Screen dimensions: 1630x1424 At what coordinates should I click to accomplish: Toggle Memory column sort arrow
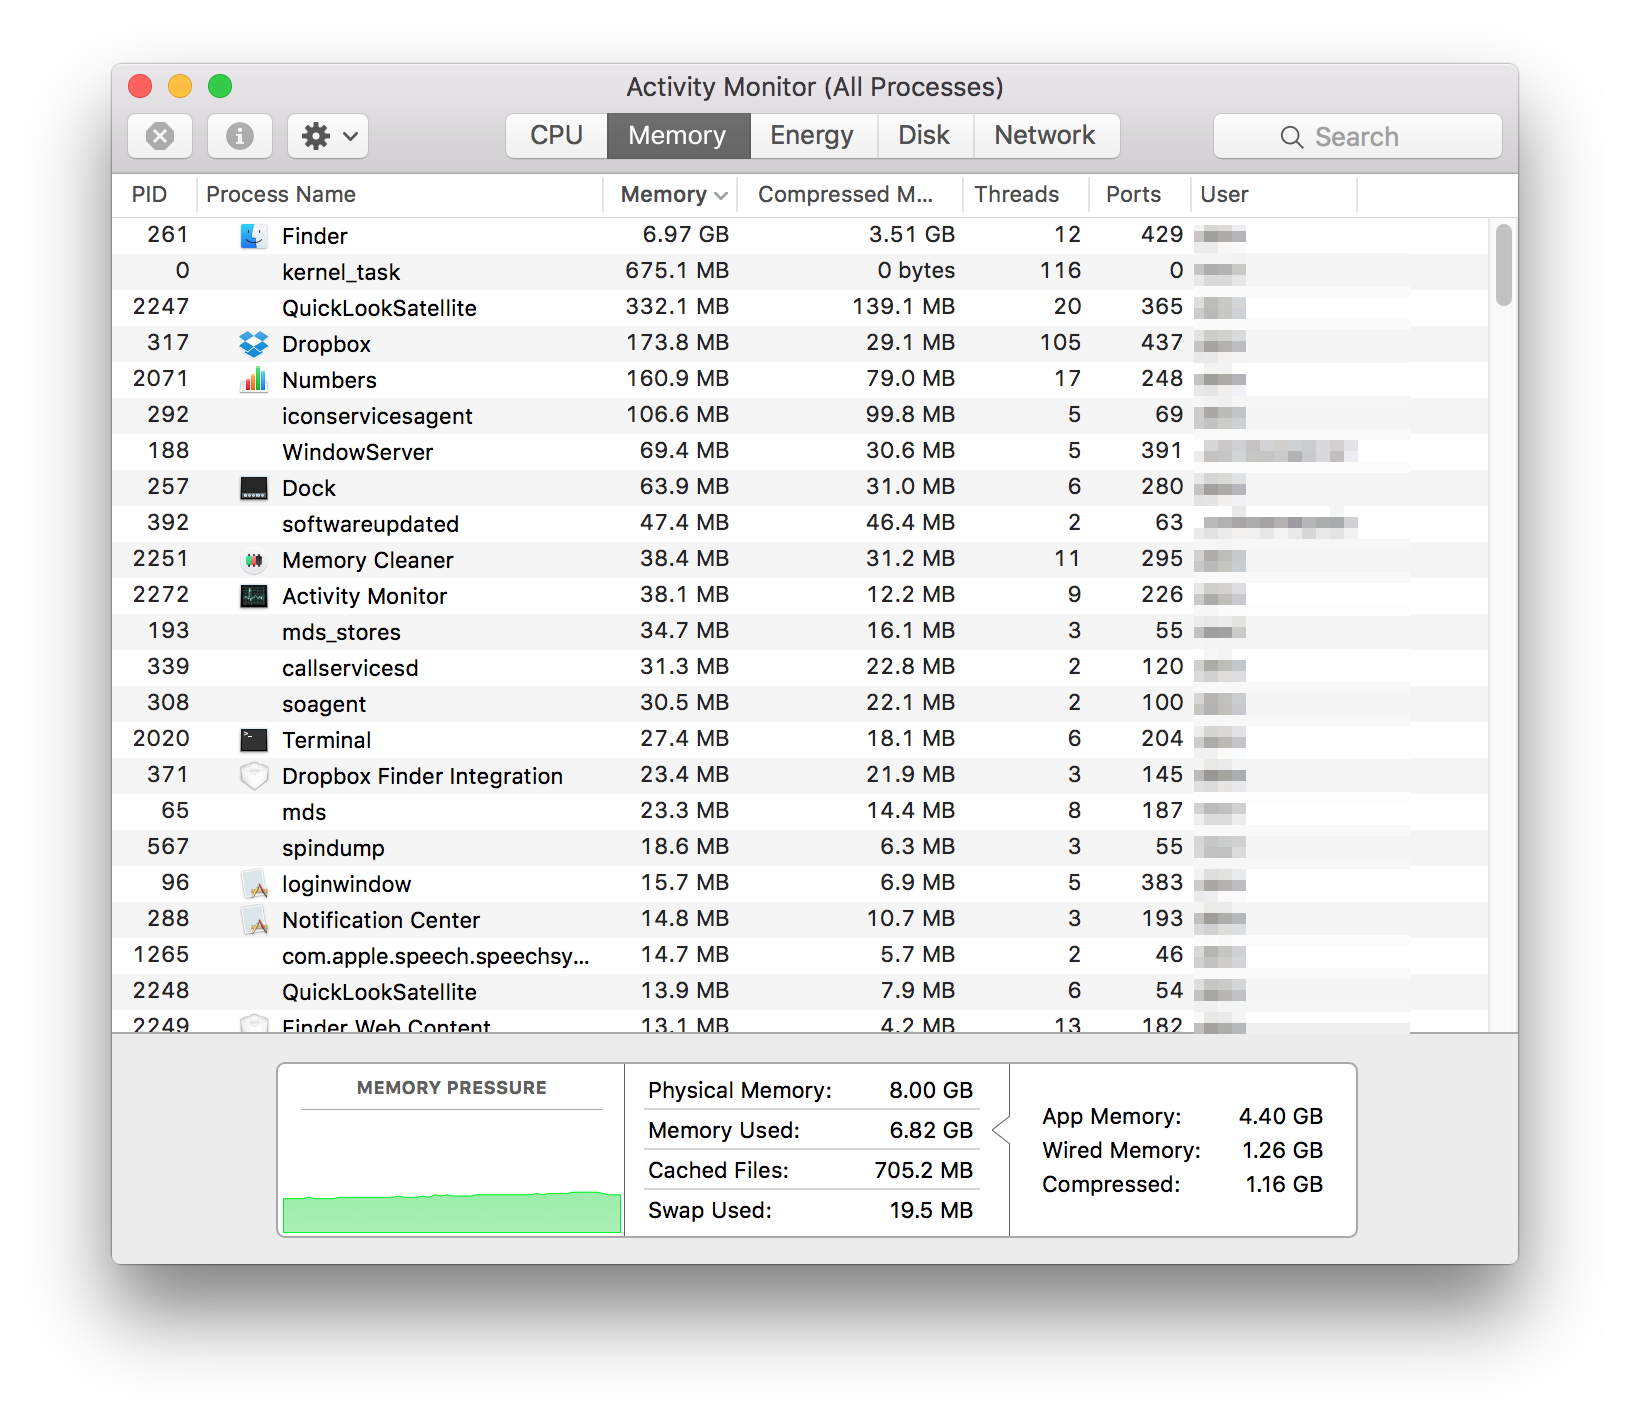(721, 195)
